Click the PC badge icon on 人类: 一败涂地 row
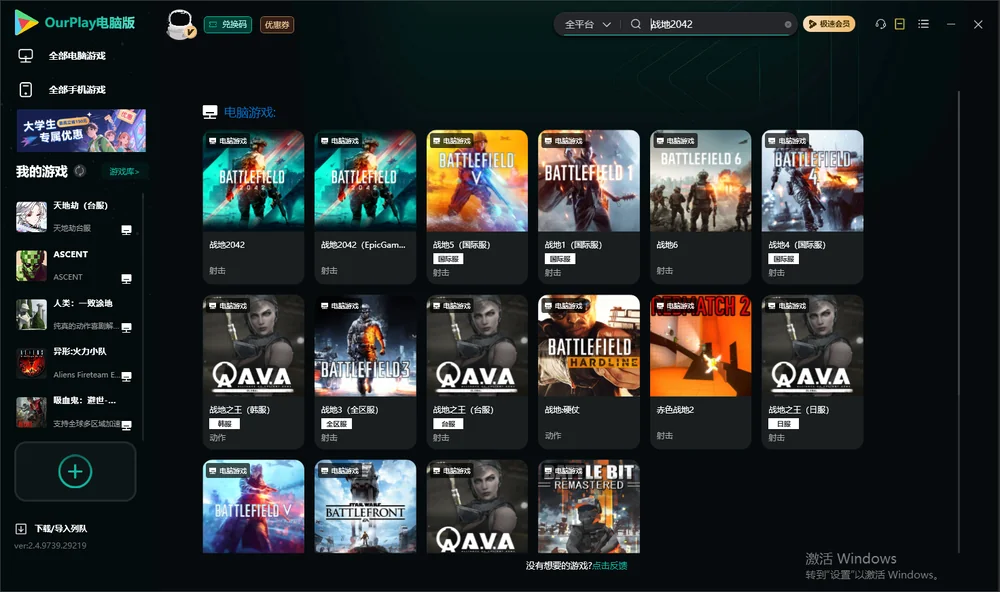This screenshot has width=1000, height=592. point(126,328)
